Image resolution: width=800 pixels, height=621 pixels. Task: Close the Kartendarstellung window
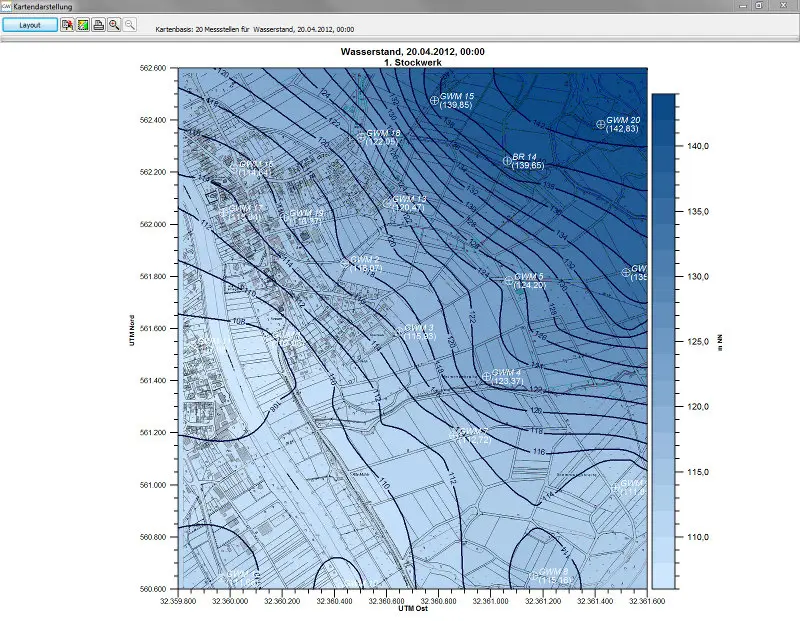(783, 6)
